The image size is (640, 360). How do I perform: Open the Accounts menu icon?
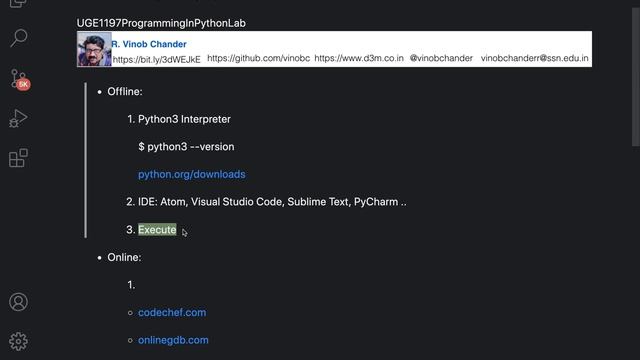(x=18, y=302)
